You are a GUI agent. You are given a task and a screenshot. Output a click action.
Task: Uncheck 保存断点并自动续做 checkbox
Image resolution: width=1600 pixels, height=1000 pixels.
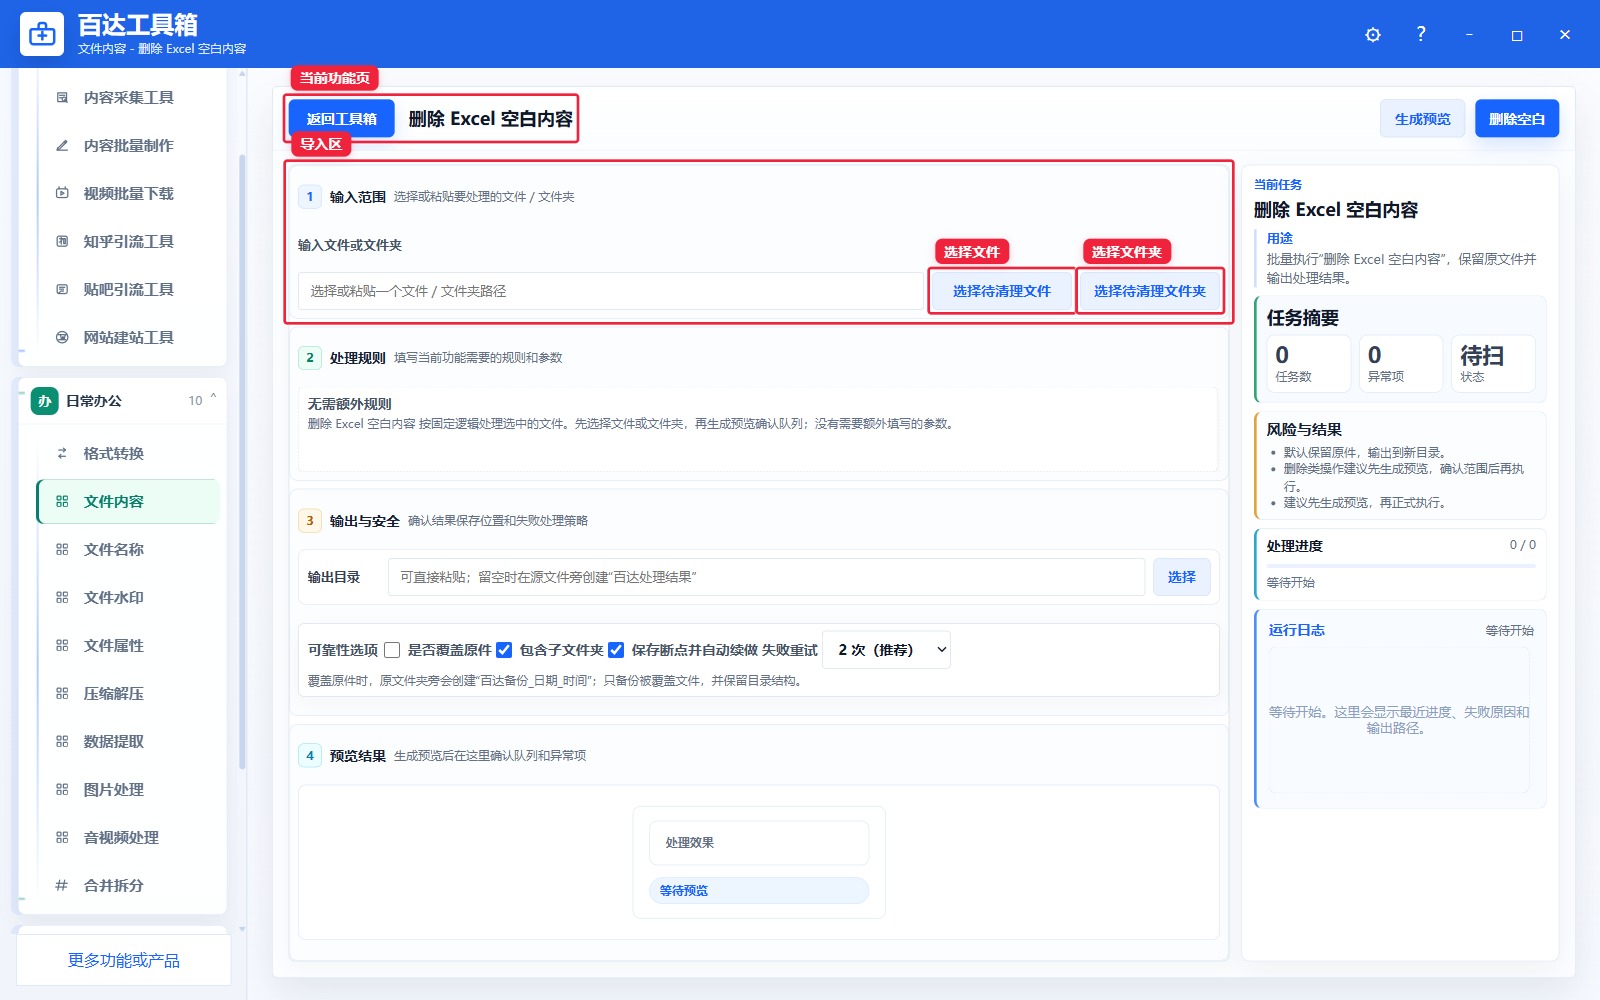(x=616, y=650)
